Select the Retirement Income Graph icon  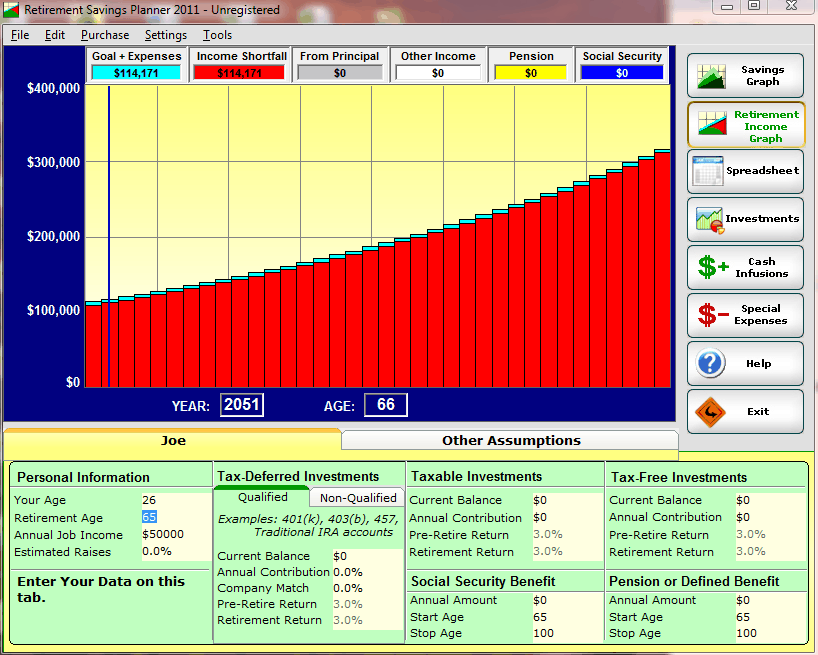pos(710,125)
